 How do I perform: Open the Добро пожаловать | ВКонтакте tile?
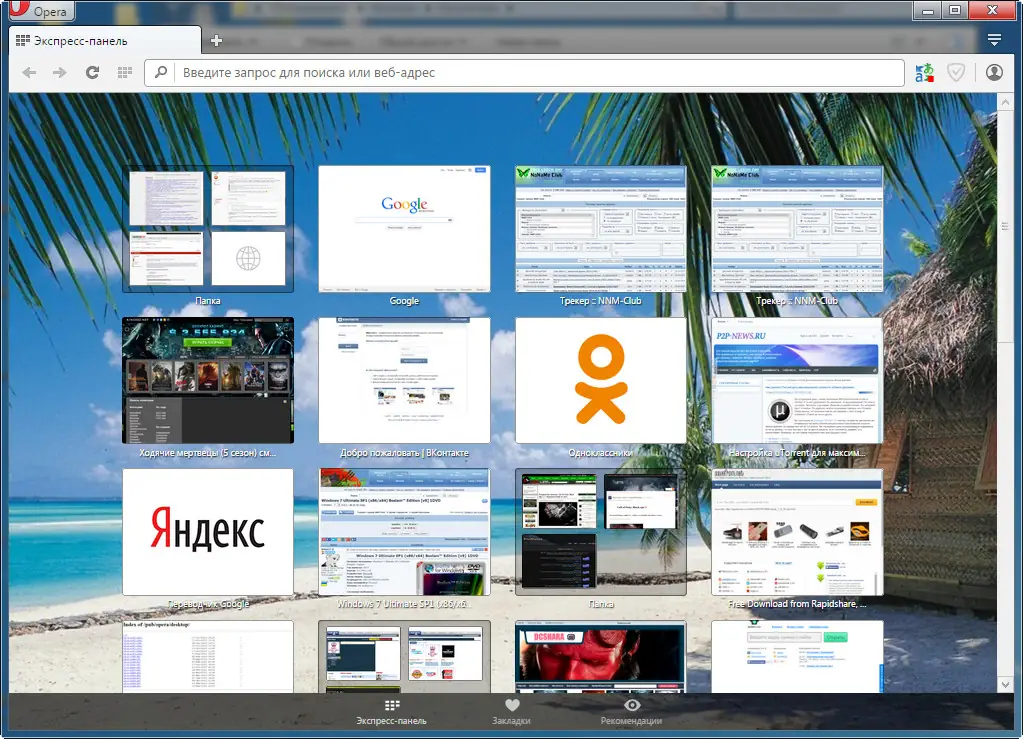coord(405,380)
